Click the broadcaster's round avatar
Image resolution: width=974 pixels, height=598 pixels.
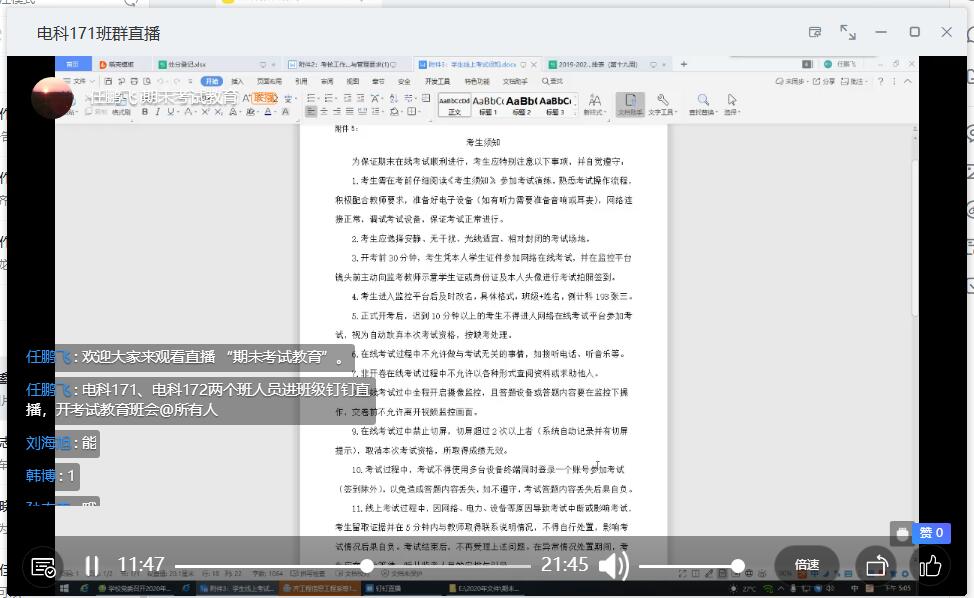pos(52,98)
